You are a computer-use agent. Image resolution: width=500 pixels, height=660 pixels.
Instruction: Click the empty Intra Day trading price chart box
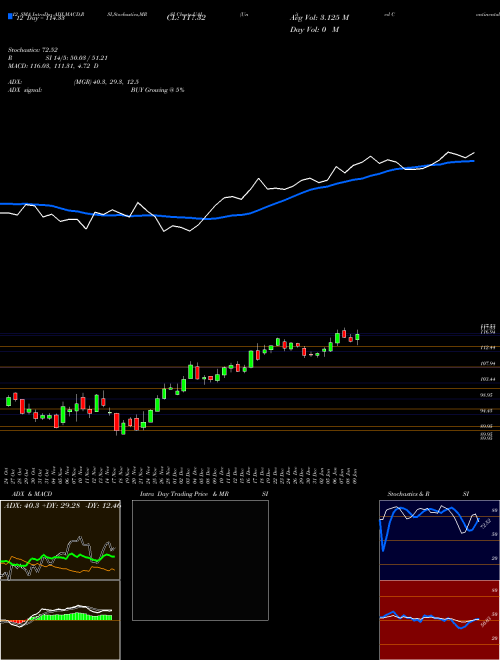click(200, 560)
